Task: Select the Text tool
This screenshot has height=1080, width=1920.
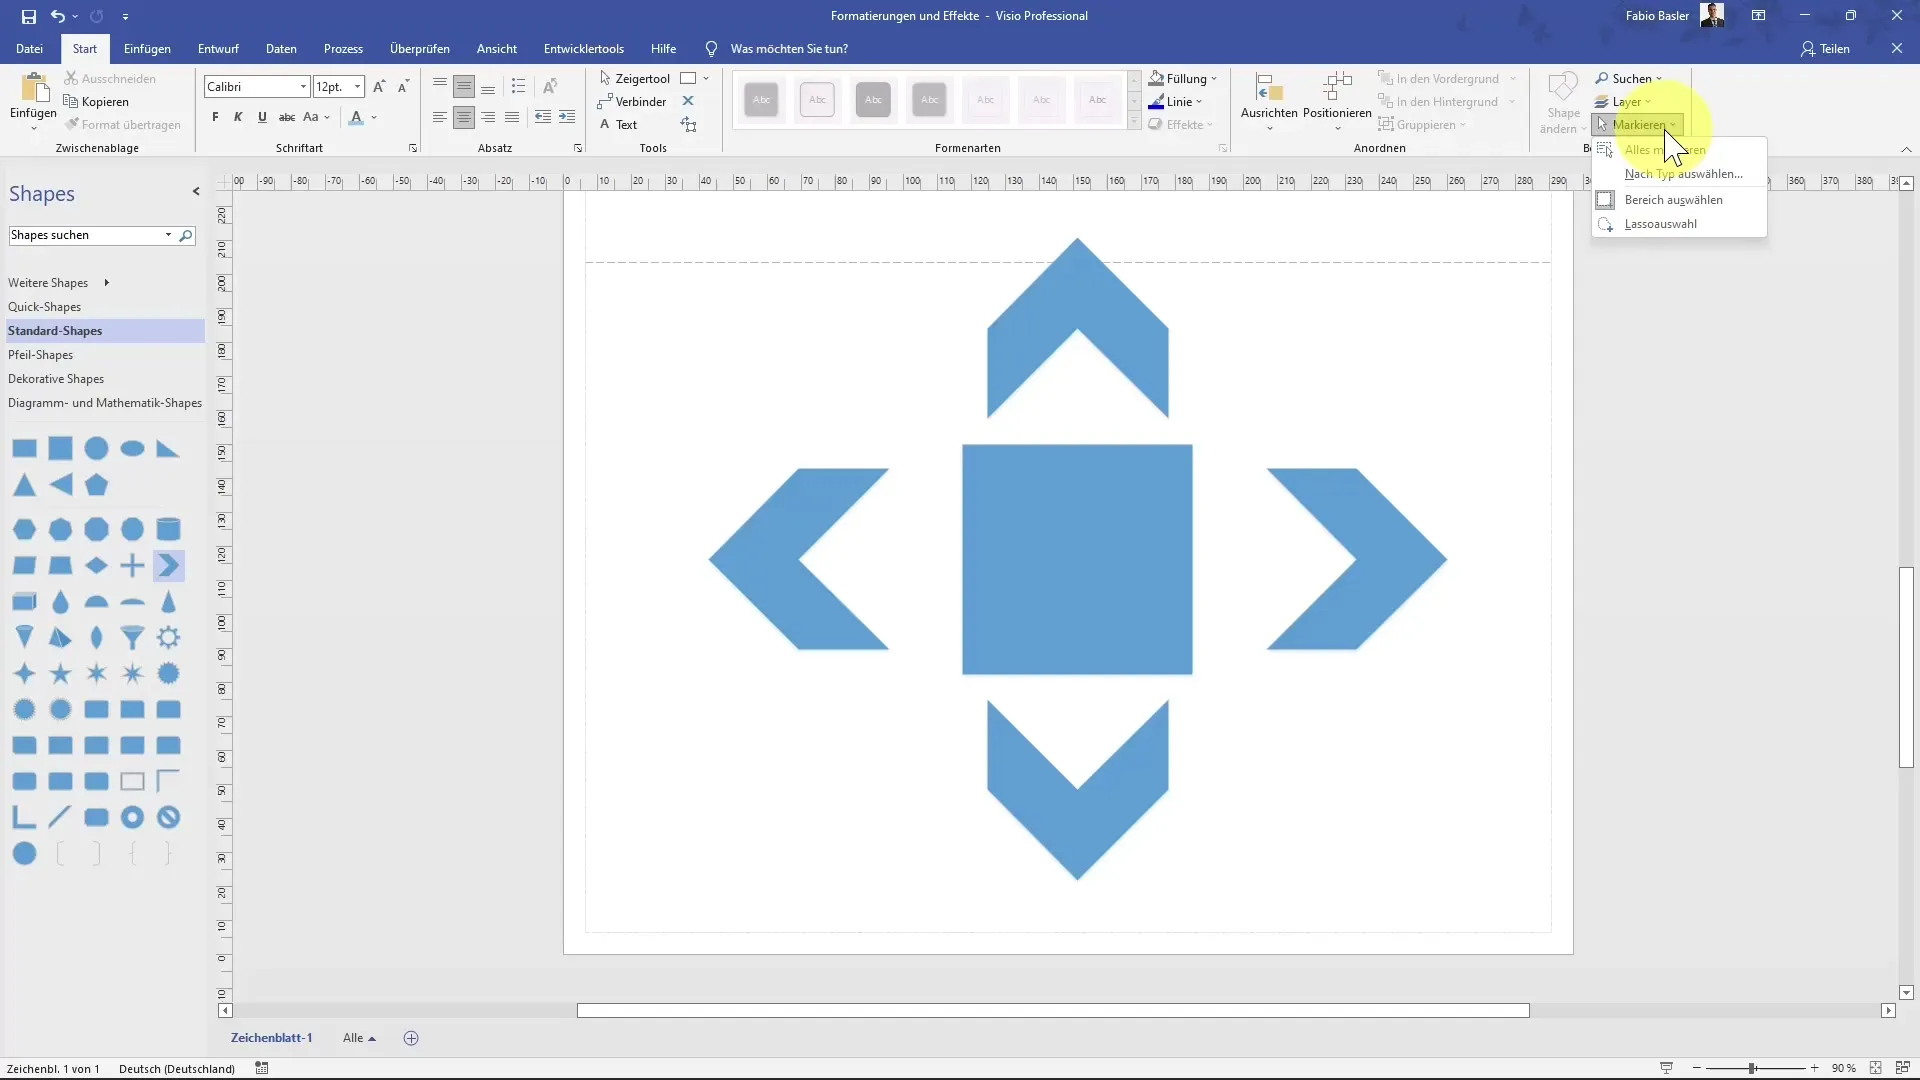Action: click(x=618, y=124)
